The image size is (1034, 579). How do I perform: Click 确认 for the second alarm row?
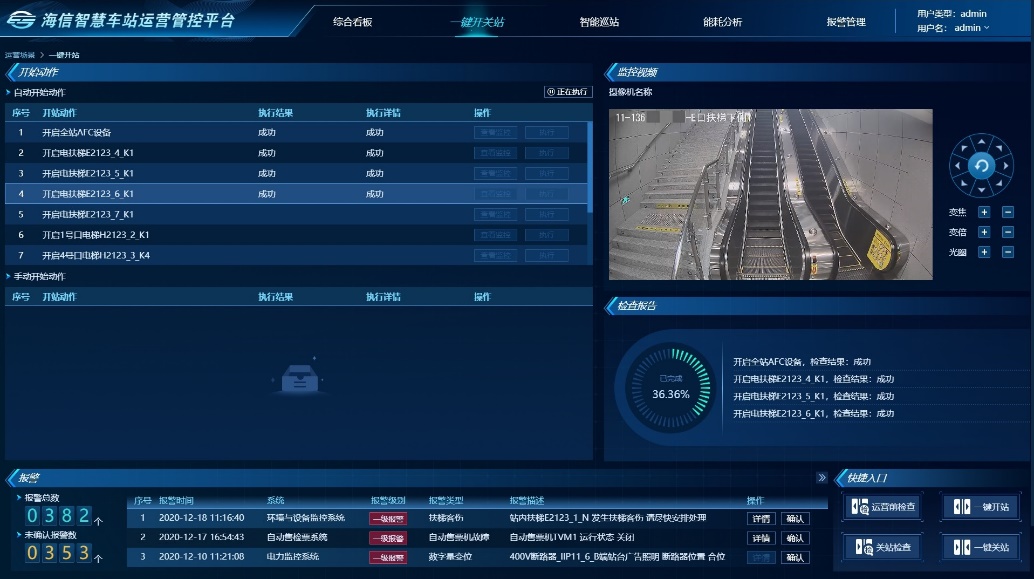tap(795, 538)
